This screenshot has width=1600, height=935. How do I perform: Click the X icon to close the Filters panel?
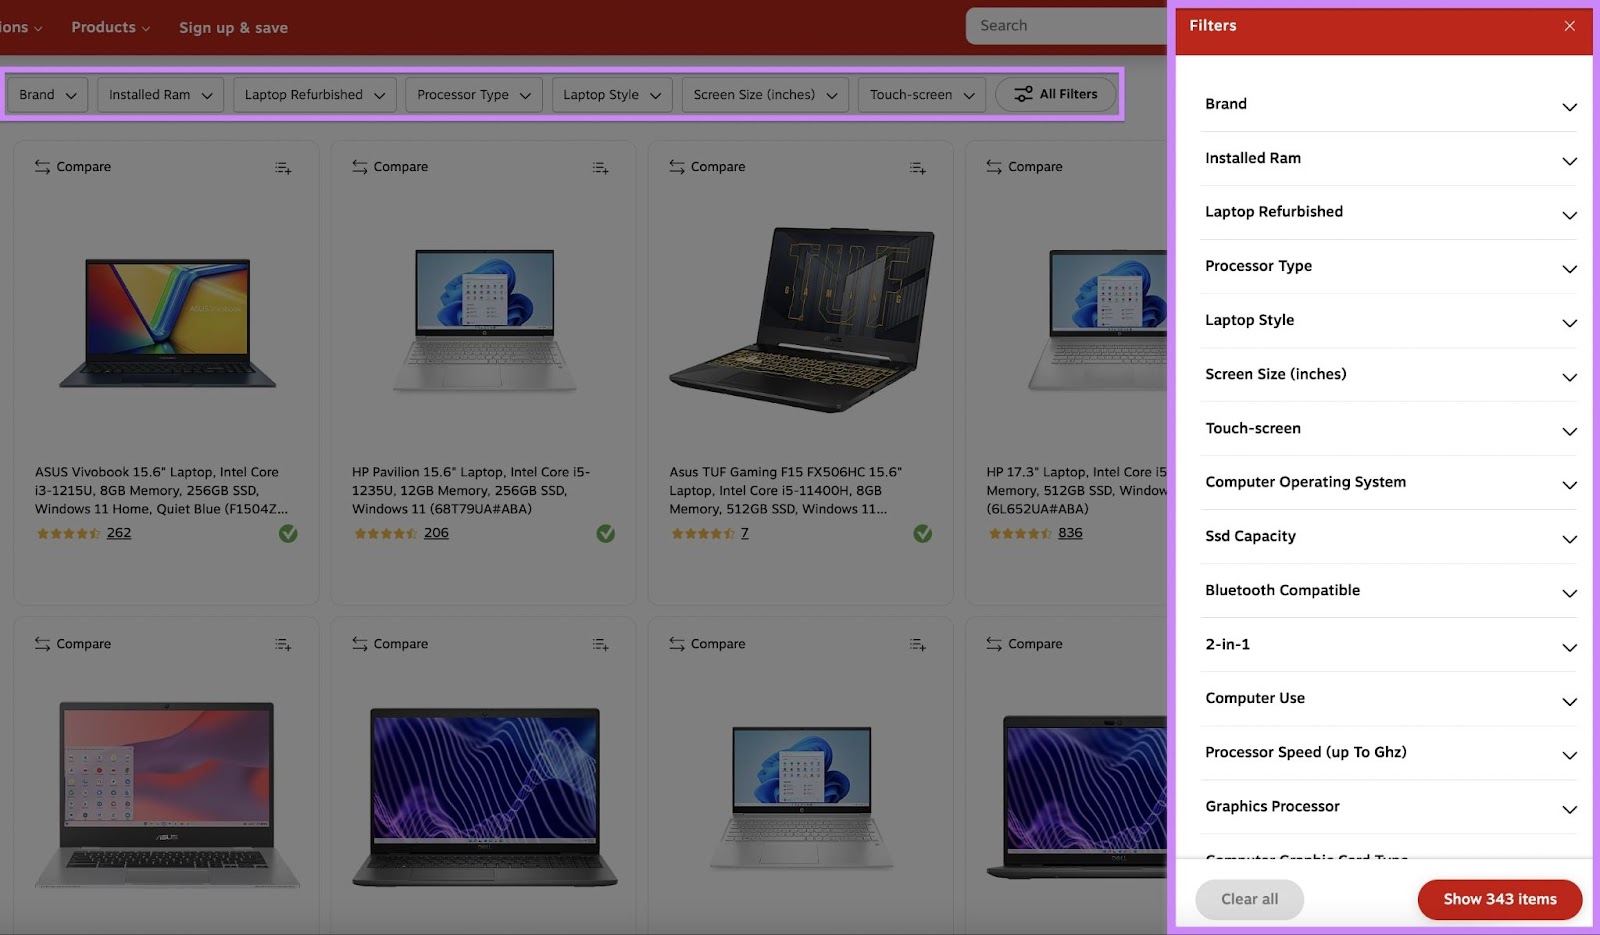click(x=1570, y=25)
